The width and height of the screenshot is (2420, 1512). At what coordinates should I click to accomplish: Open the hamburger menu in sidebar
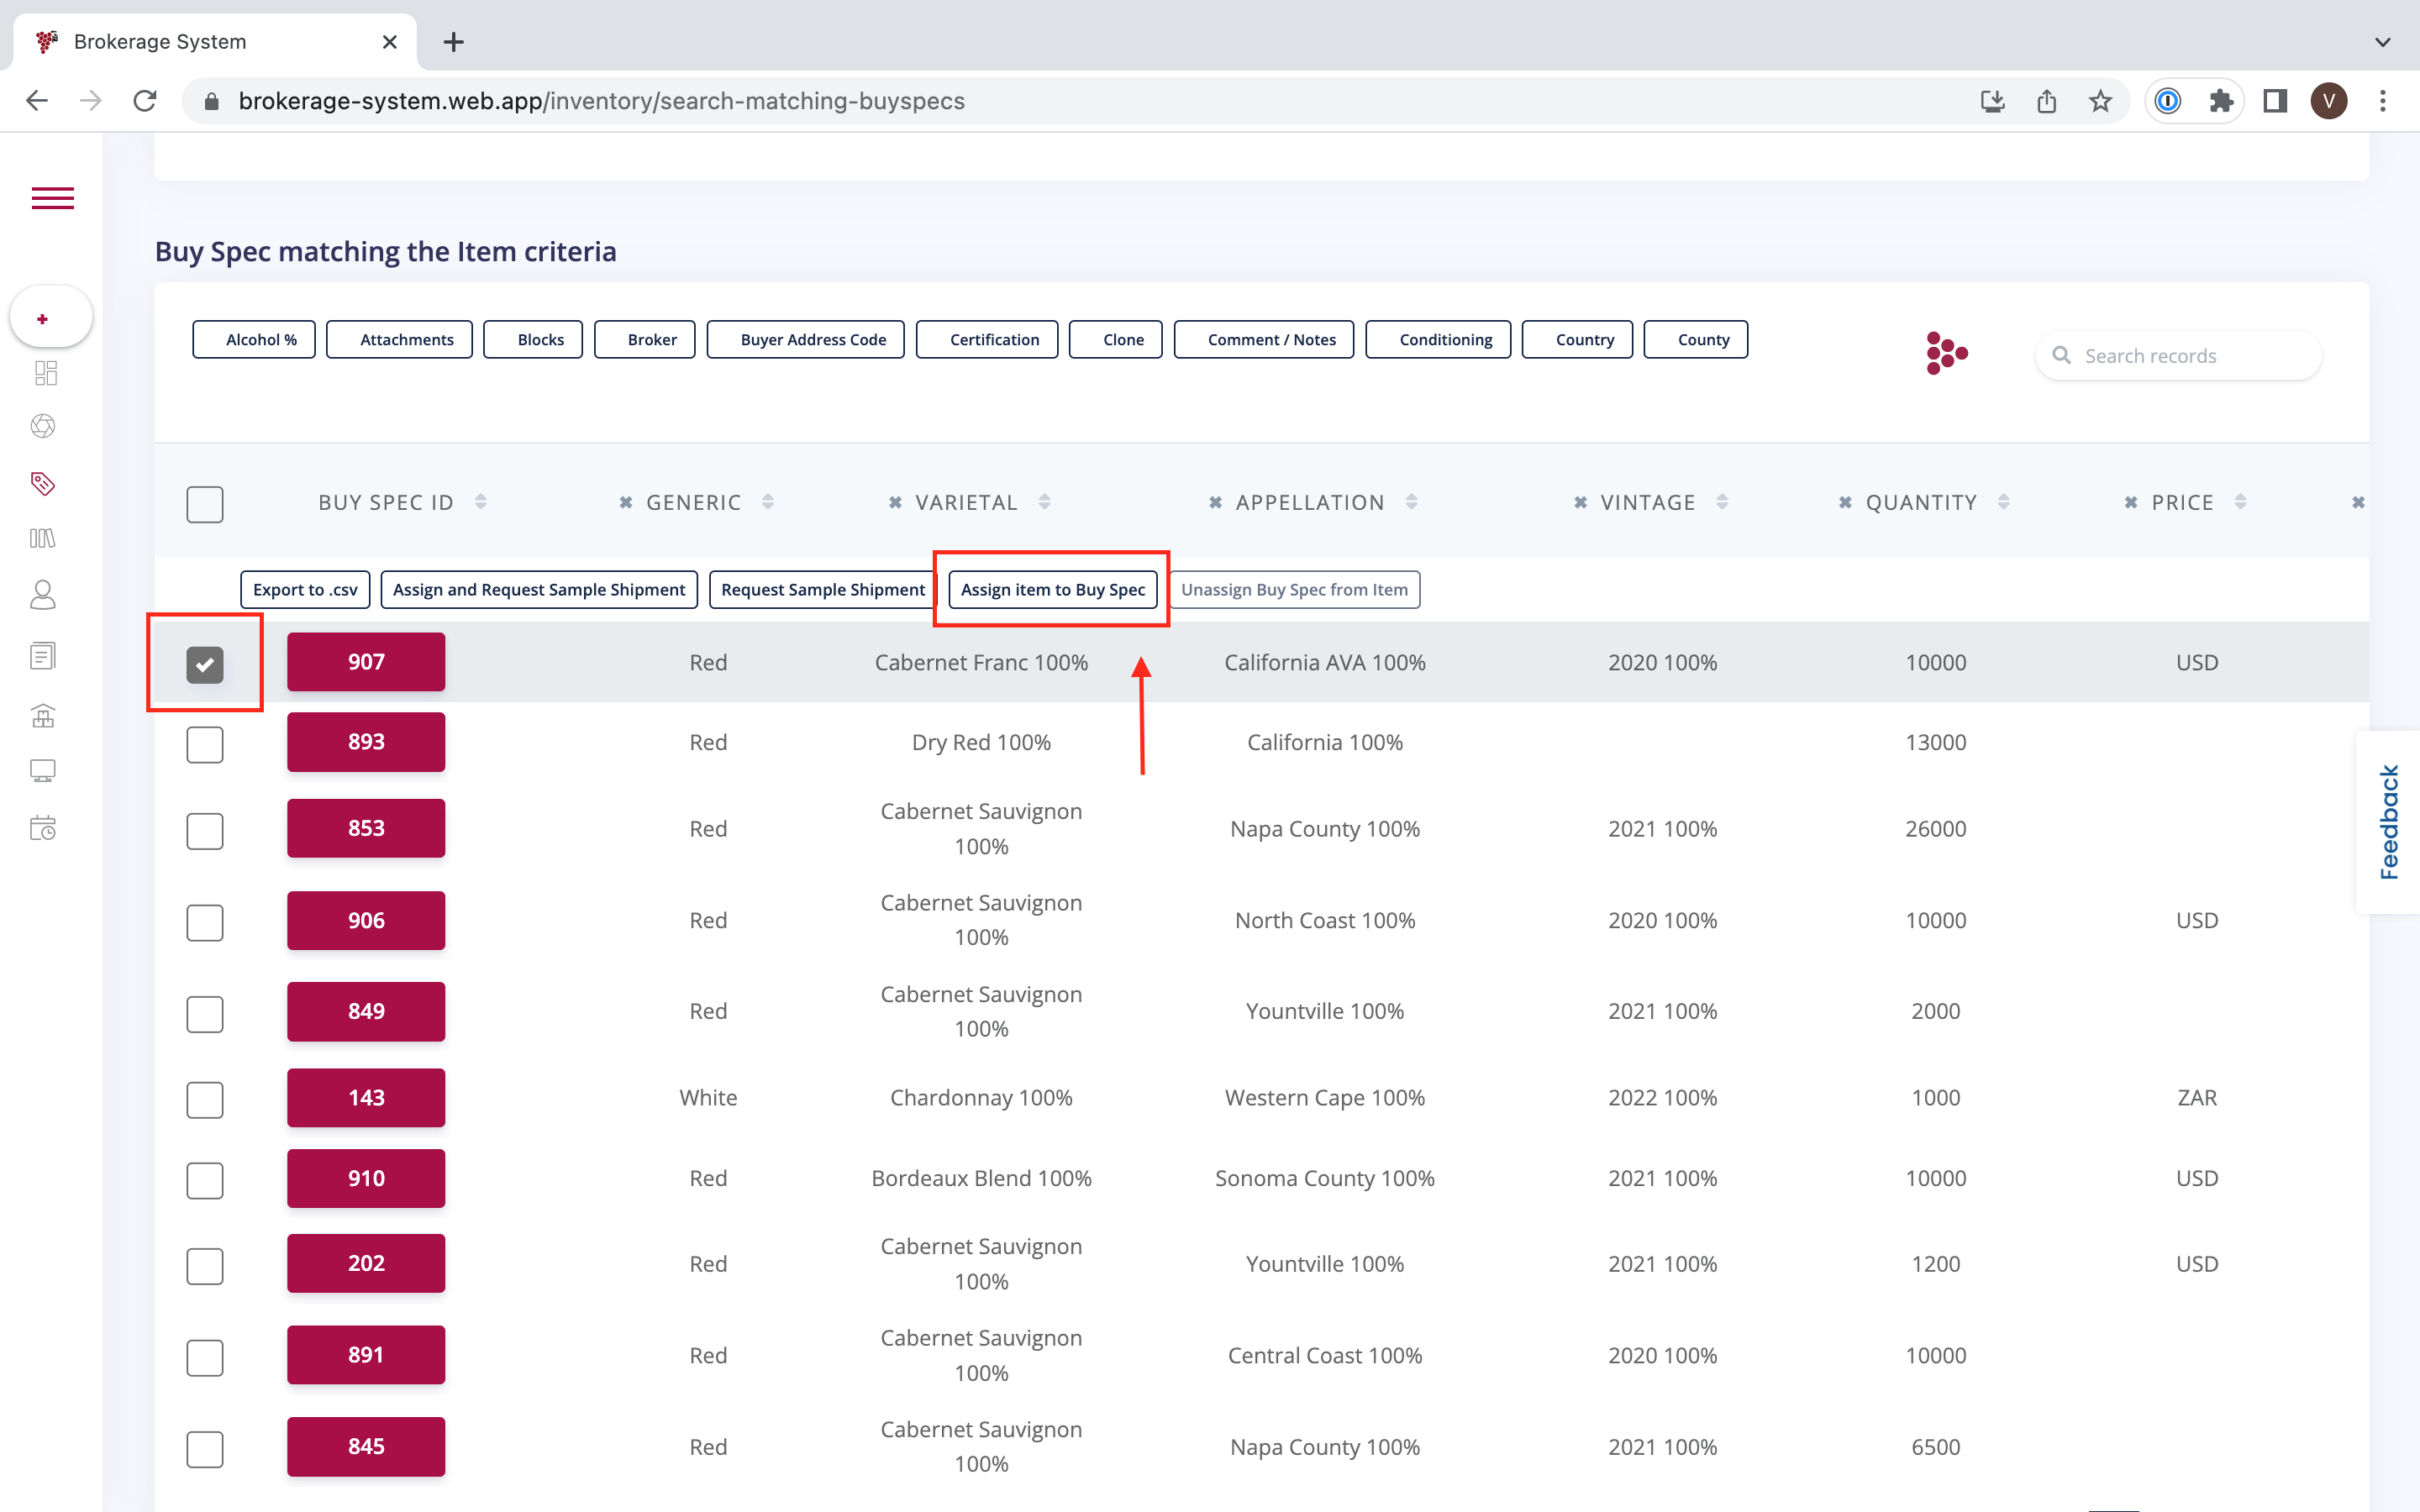52,198
